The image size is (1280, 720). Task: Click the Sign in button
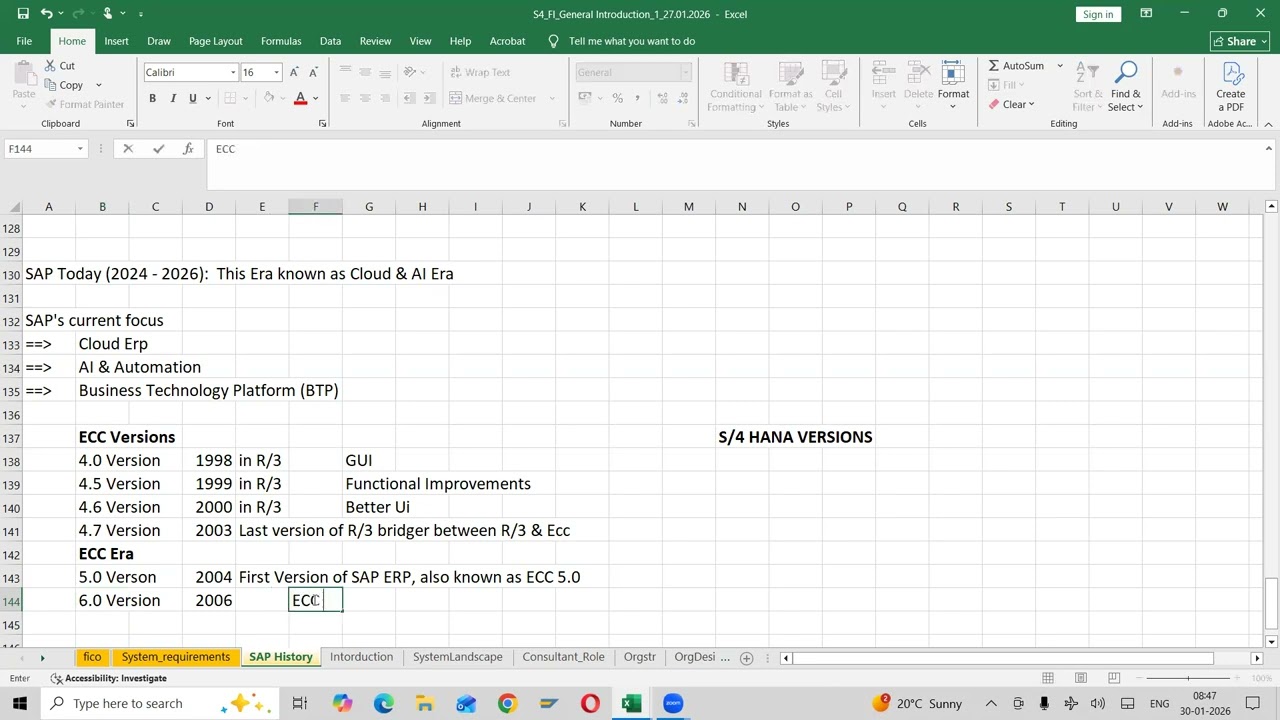pyautogui.click(x=1098, y=14)
